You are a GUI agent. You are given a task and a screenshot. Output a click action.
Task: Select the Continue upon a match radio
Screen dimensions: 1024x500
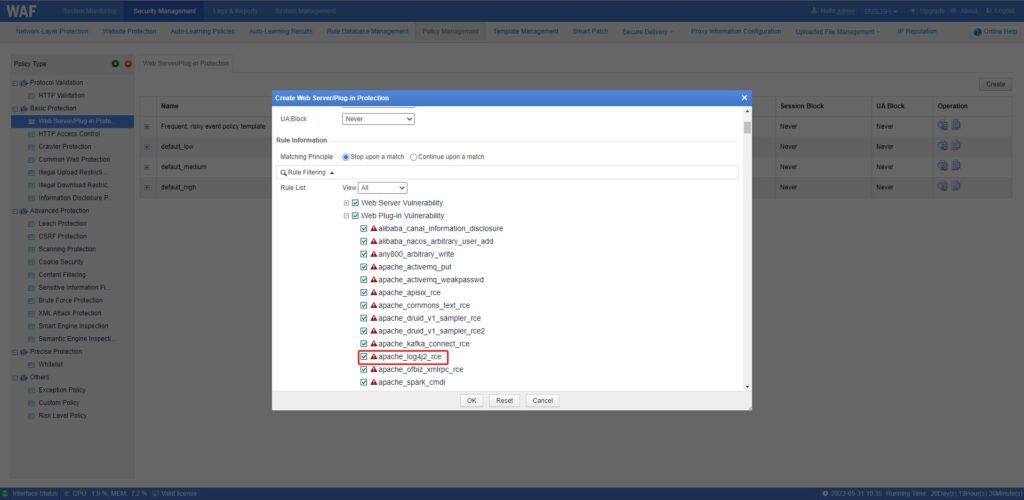coord(413,157)
